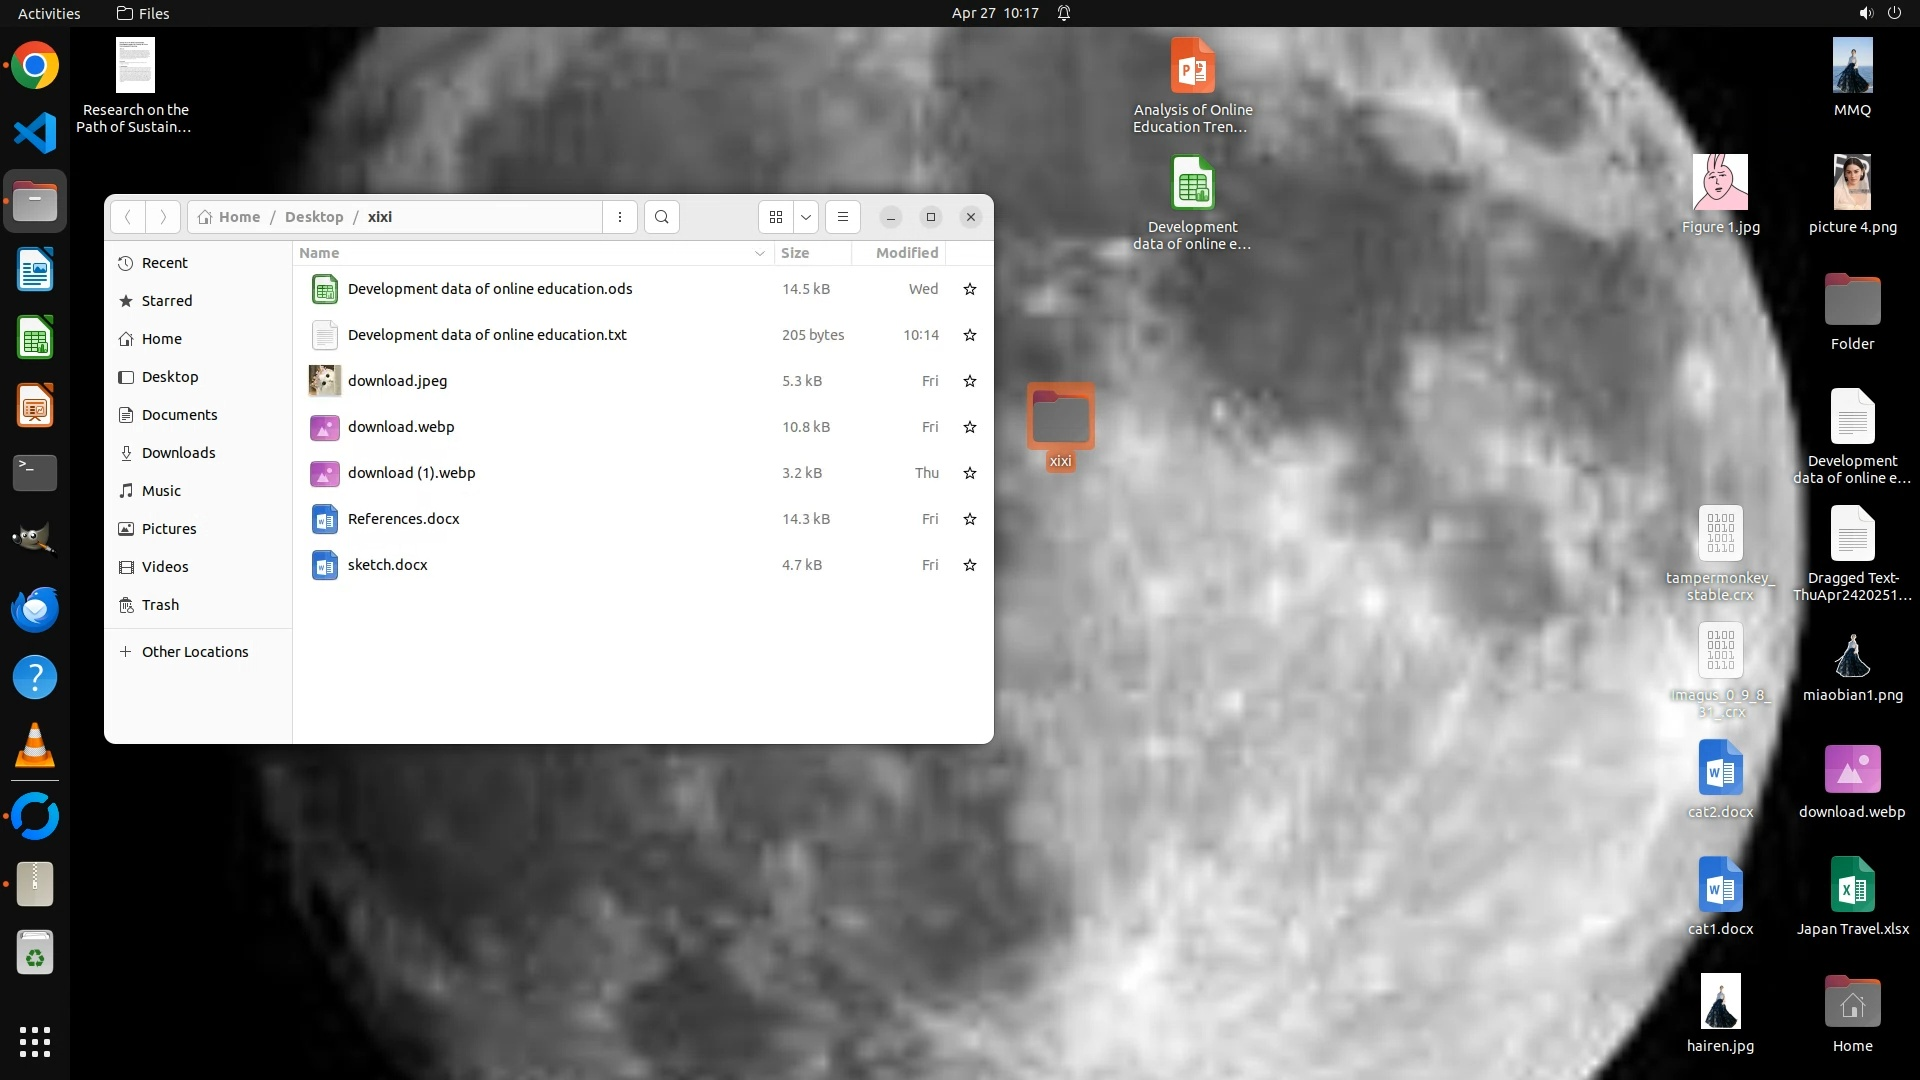Open the path options three-dot menu
The height and width of the screenshot is (1080, 1920).
coord(620,217)
